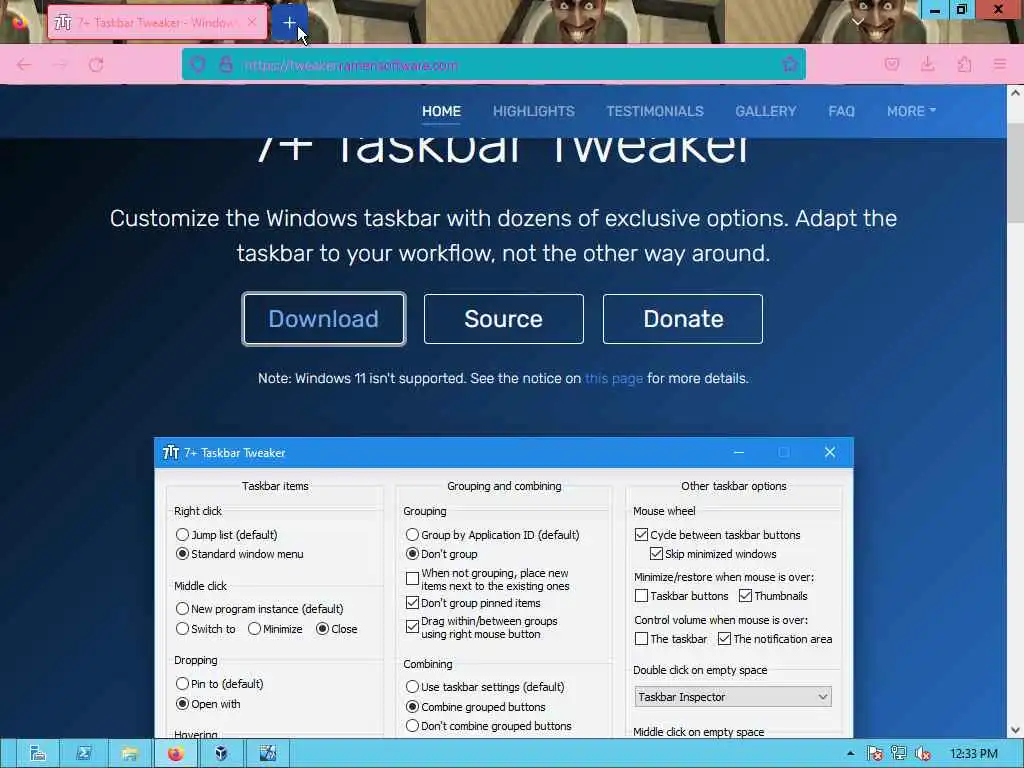Uncheck The notification area checkbox
This screenshot has height=768, width=1024.
[724, 639]
